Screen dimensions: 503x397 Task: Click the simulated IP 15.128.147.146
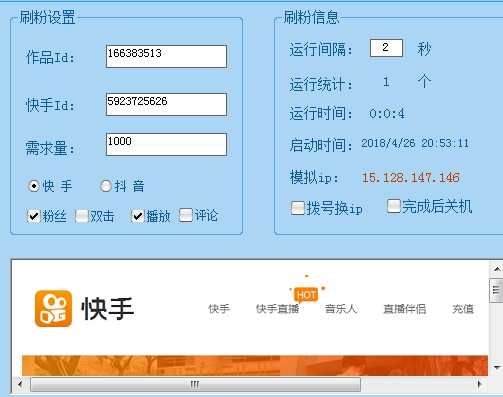click(411, 178)
